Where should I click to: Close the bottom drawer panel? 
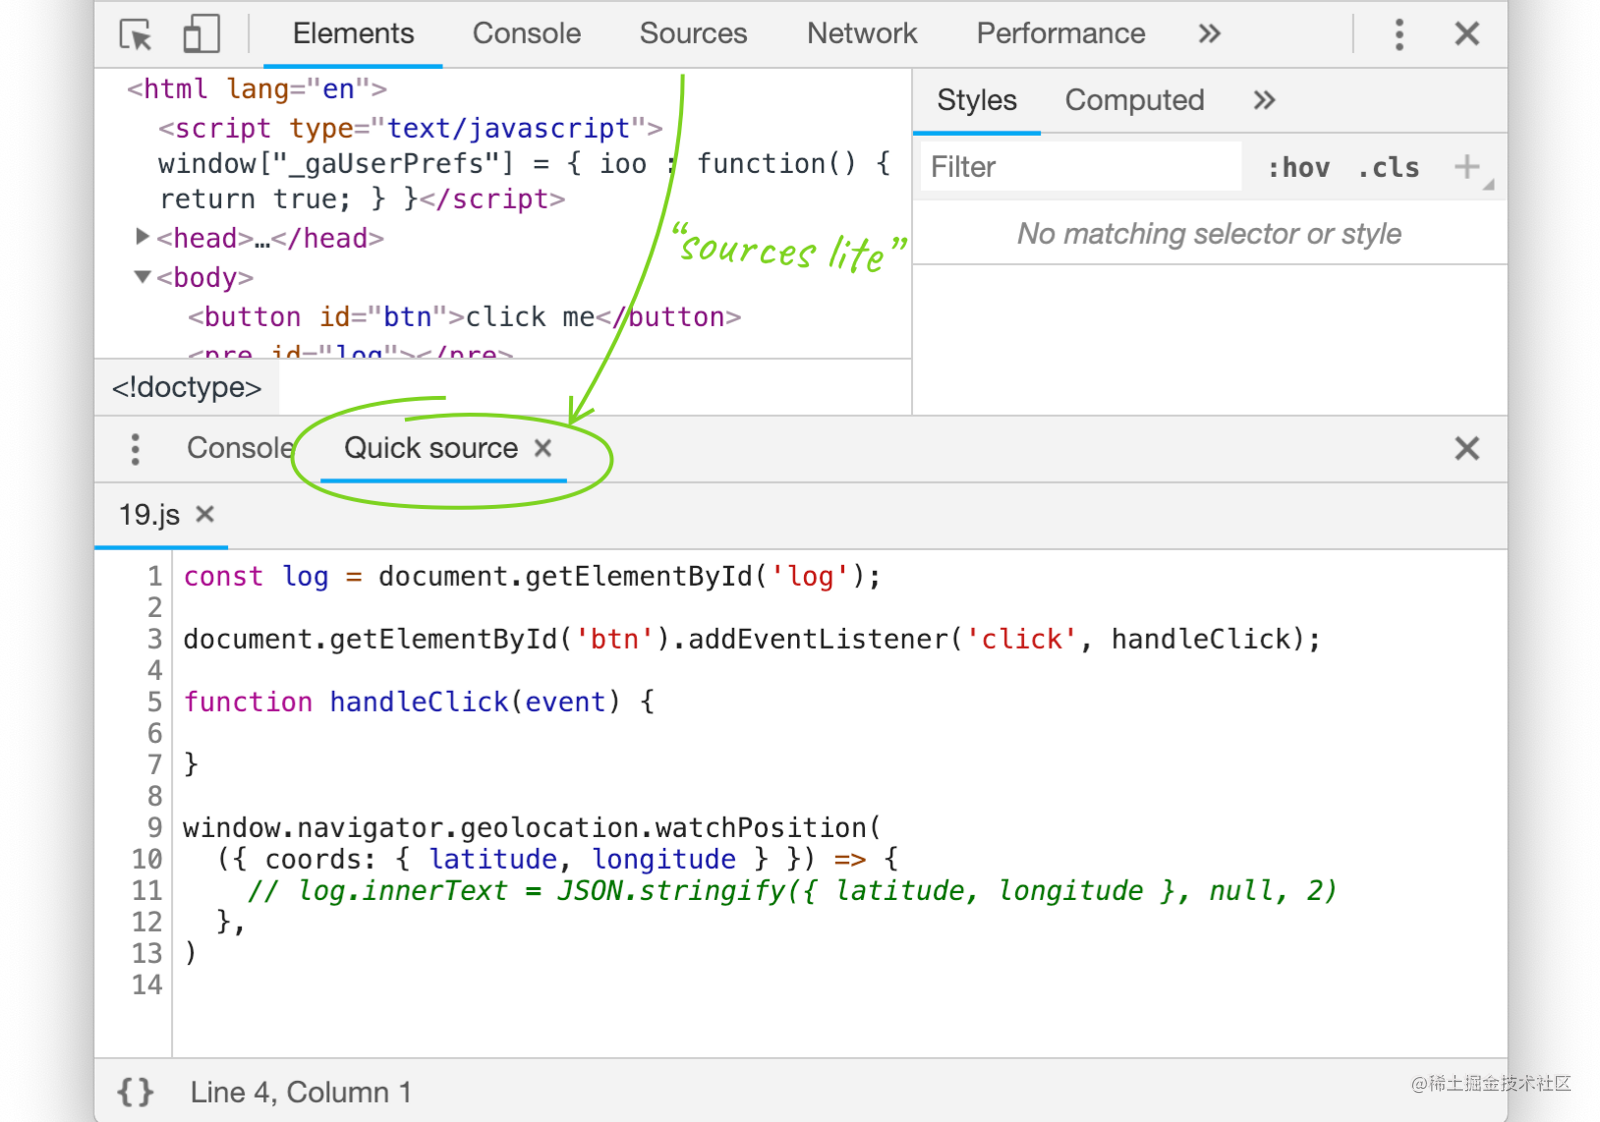[x=1466, y=449]
